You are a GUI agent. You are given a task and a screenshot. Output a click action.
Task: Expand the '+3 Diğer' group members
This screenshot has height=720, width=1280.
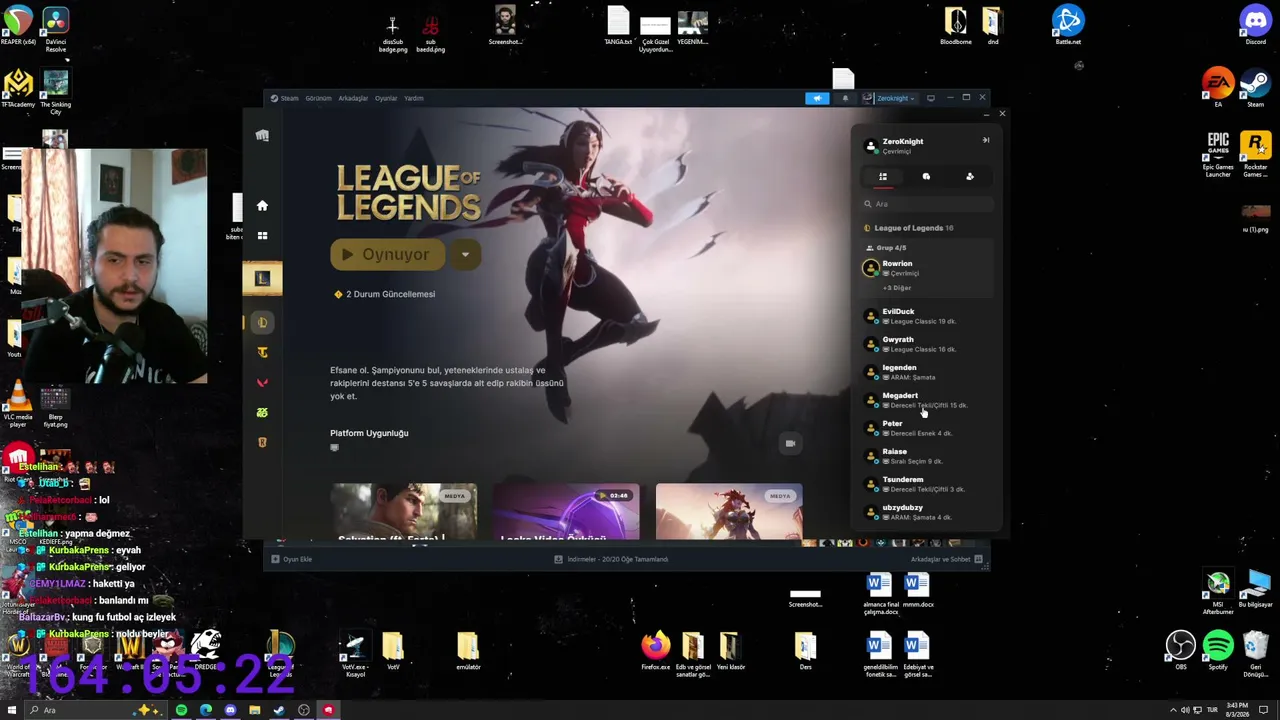[897, 288]
